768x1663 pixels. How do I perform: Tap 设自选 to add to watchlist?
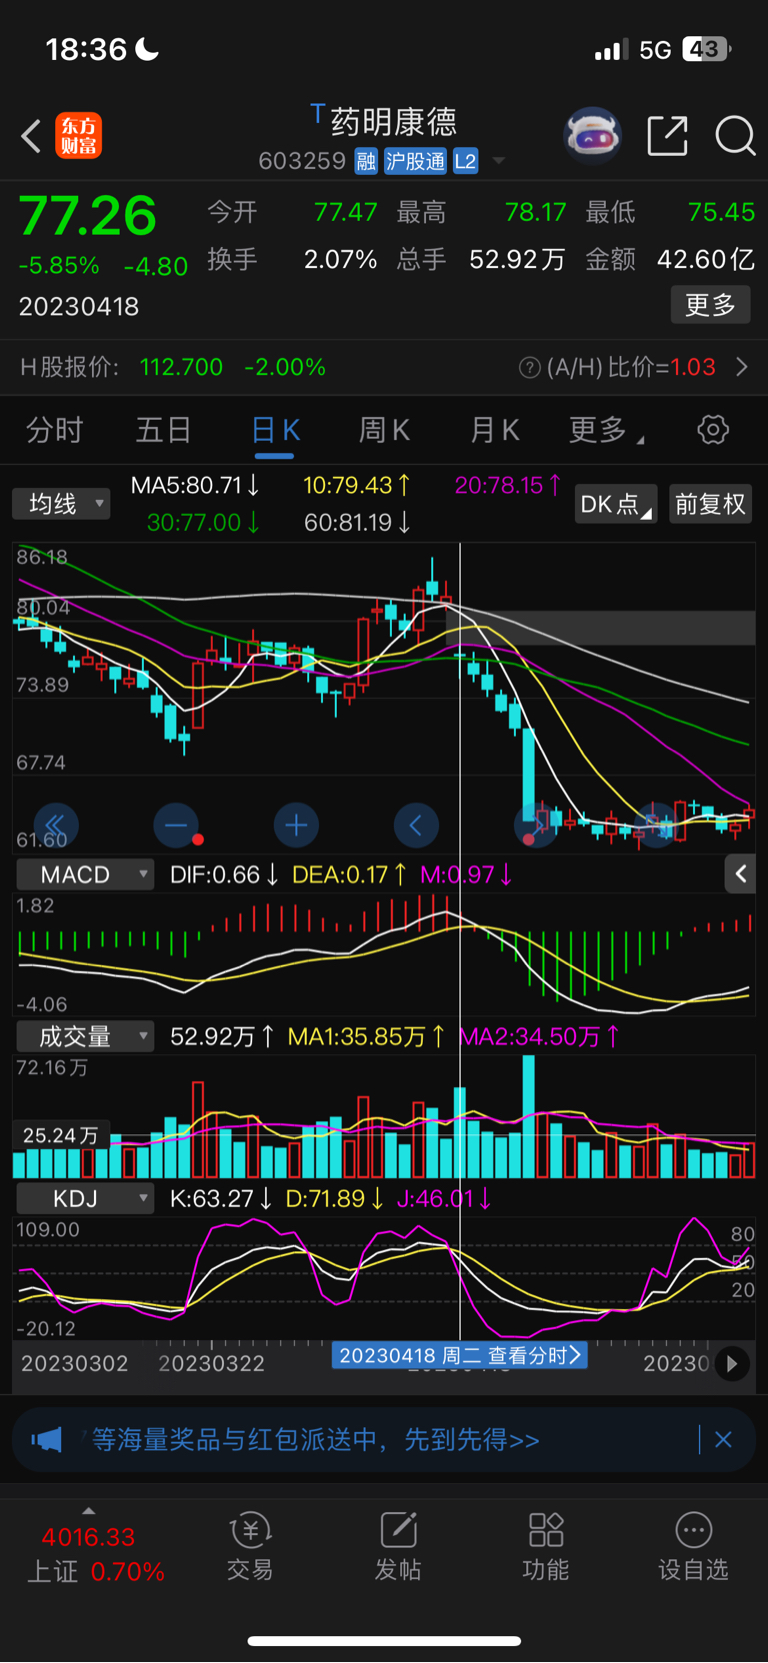click(693, 1546)
